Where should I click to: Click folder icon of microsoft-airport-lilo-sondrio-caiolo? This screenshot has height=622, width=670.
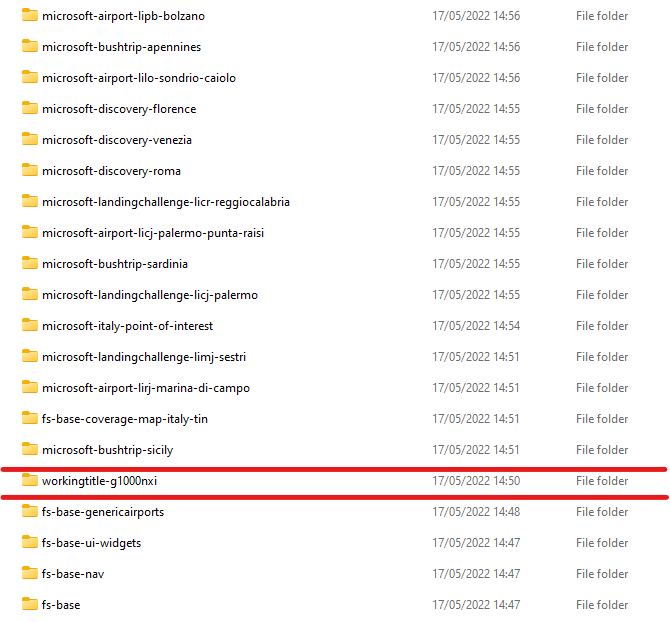pyautogui.click(x=29, y=77)
